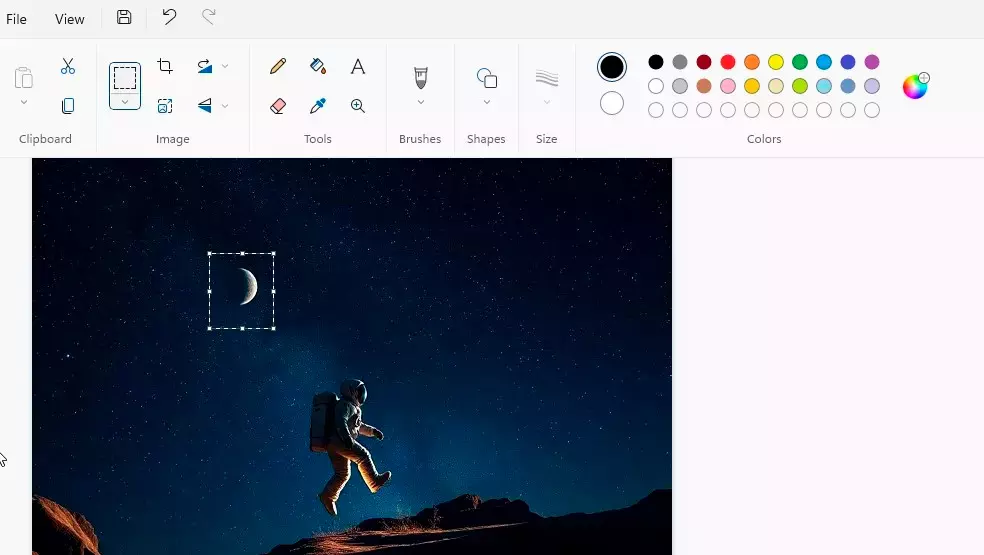Select the Pencil tool

278,66
